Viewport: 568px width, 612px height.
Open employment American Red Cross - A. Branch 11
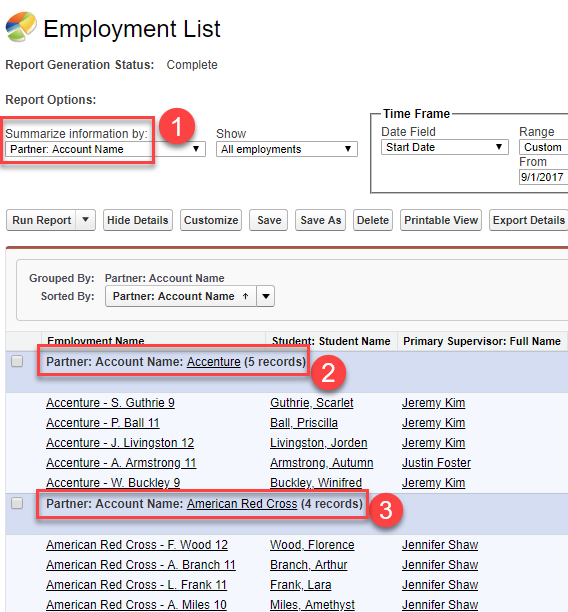(141, 565)
